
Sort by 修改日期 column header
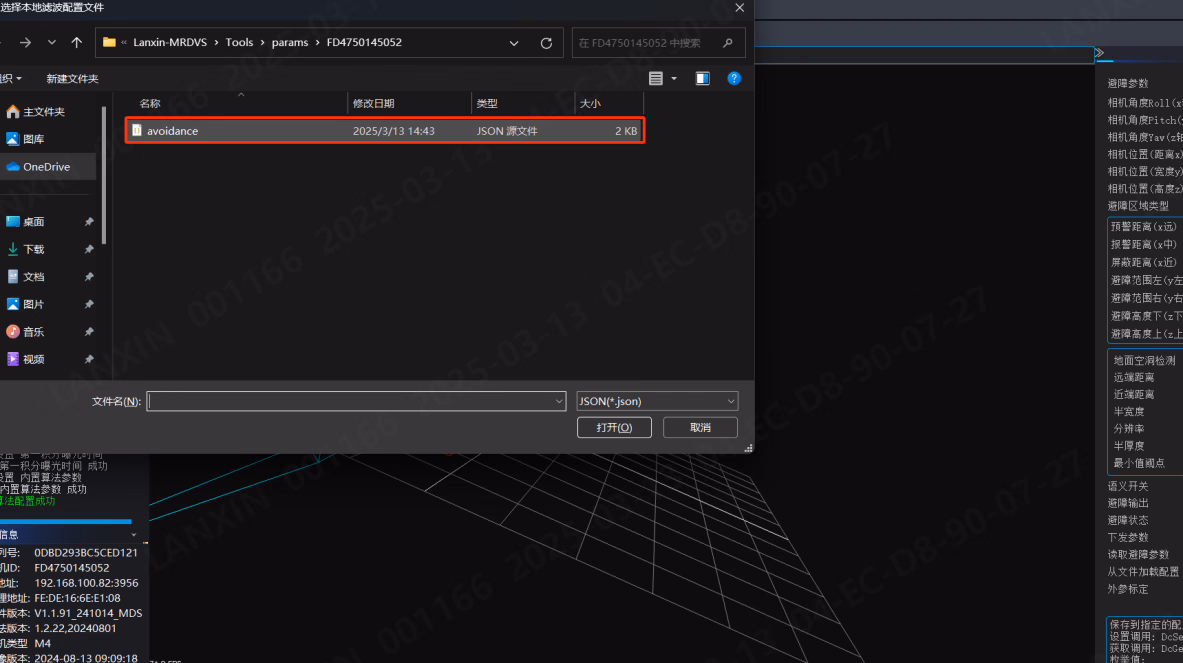click(x=373, y=103)
